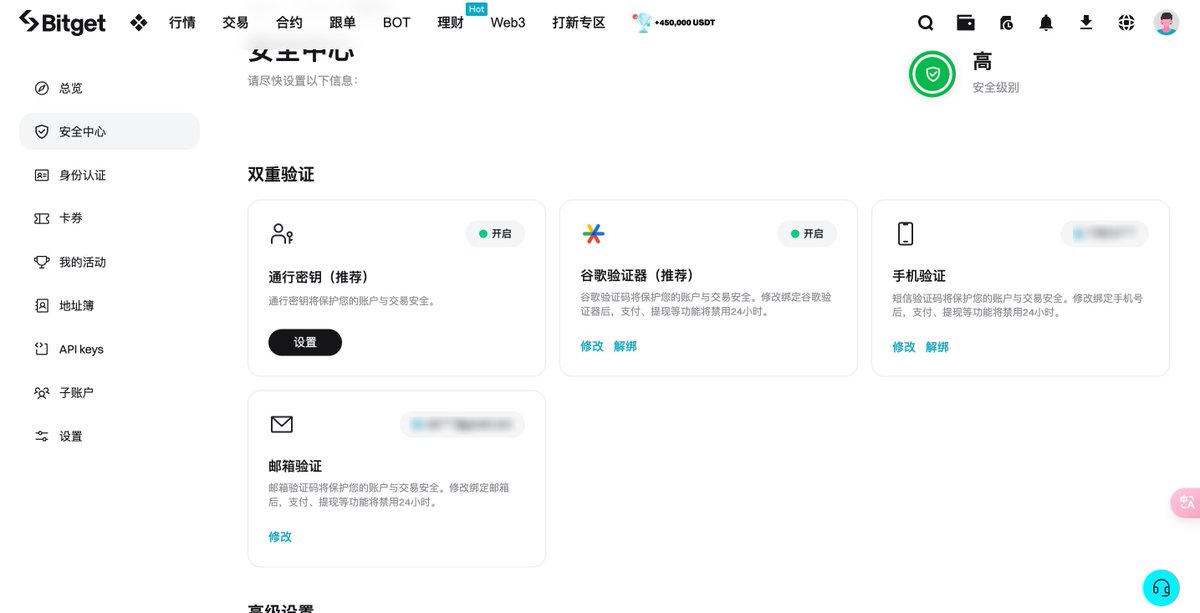
Task: Click the Bitget logo
Action: tap(62, 22)
